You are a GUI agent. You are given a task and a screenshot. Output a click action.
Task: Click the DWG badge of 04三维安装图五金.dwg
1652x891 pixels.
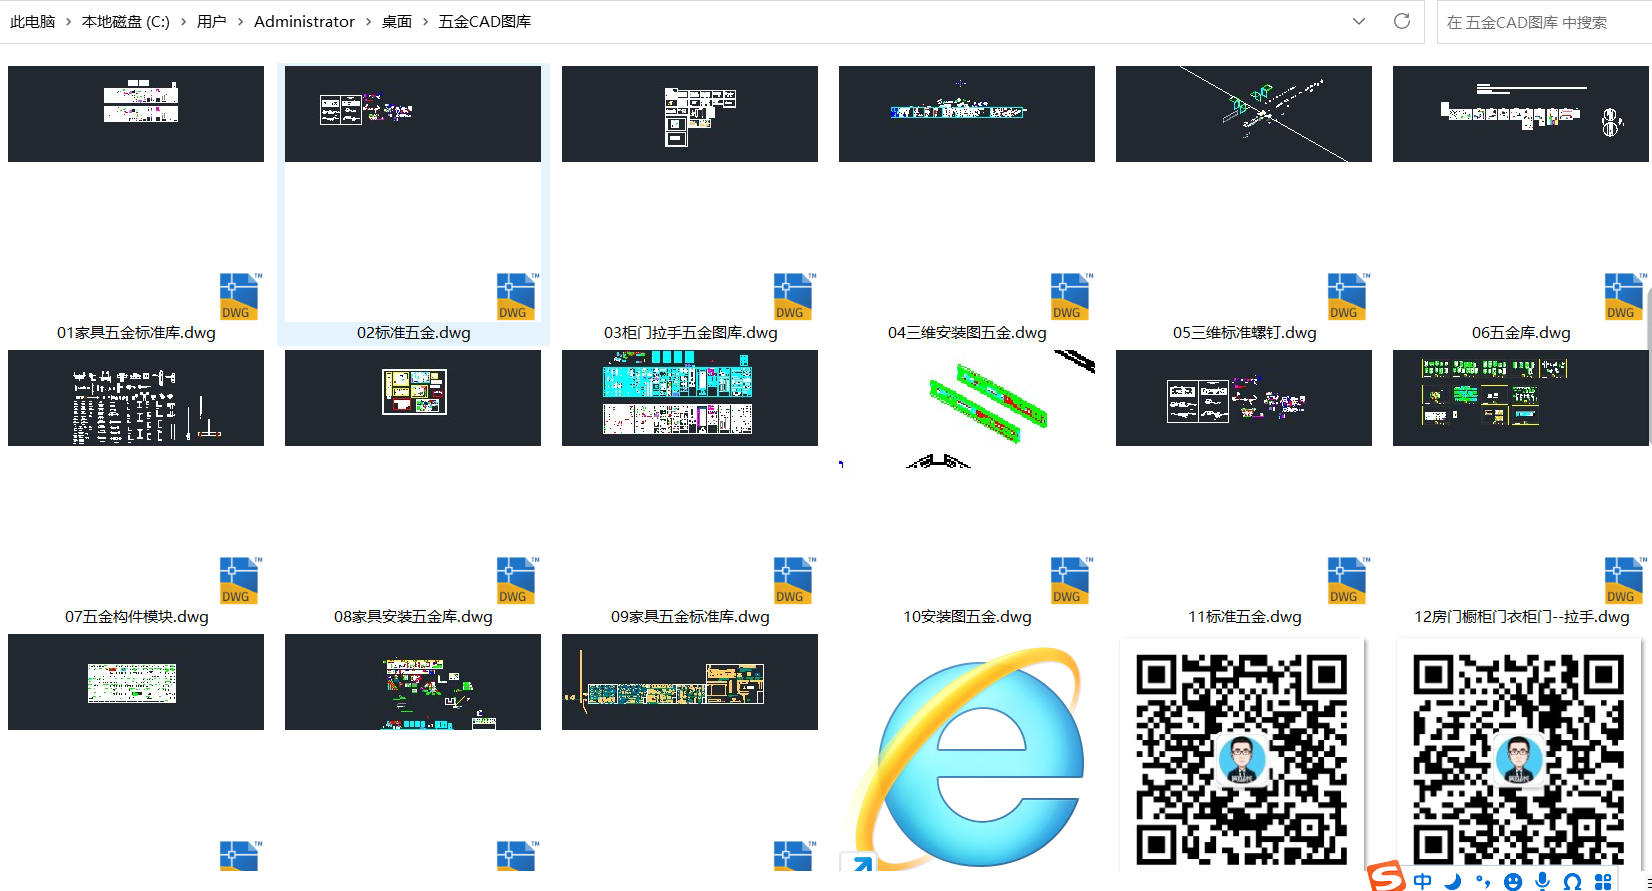pyautogui.click(x=1070, y=297)
